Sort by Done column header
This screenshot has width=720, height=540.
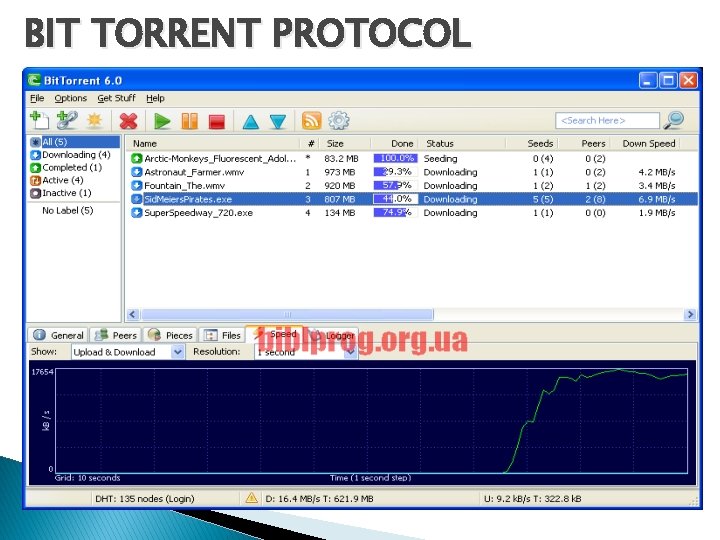[394, 144]
